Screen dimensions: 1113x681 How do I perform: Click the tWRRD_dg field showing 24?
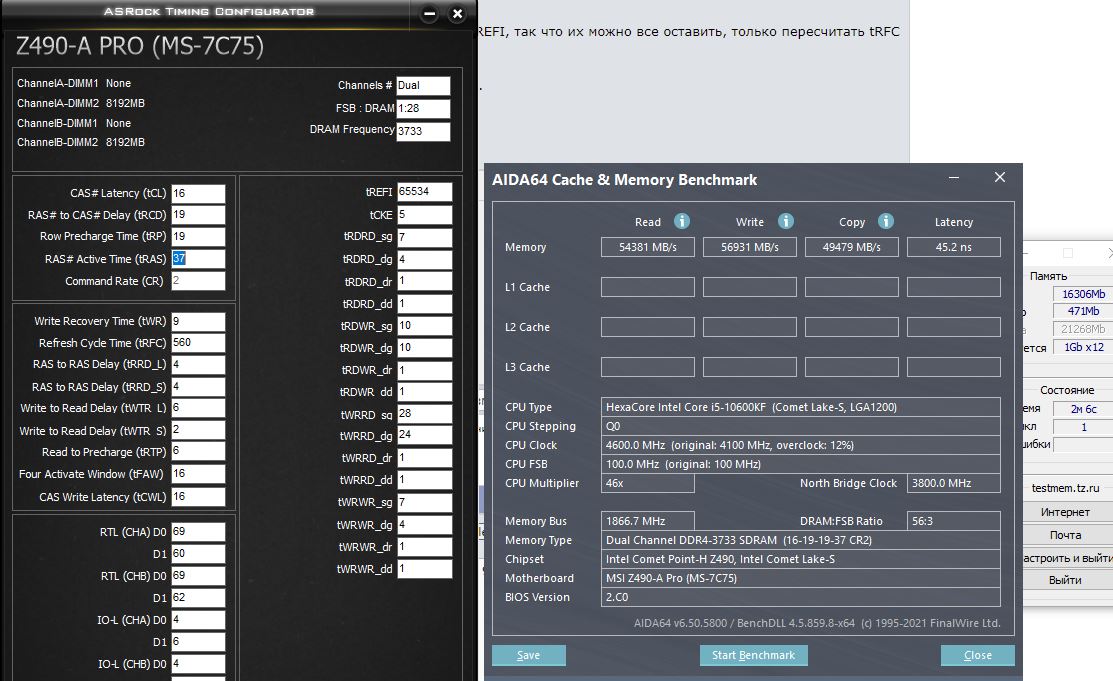click(424, 435)
